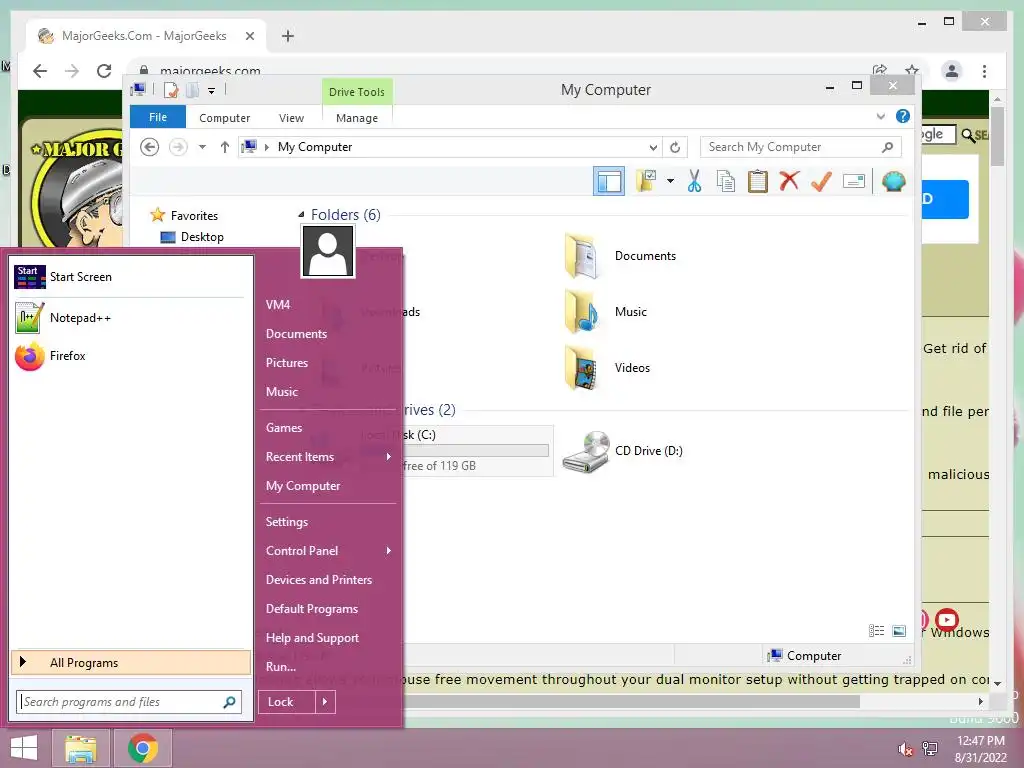Click Explorer's Back arrow button
Screen dimensions: 1024x768
coord(150,147)
